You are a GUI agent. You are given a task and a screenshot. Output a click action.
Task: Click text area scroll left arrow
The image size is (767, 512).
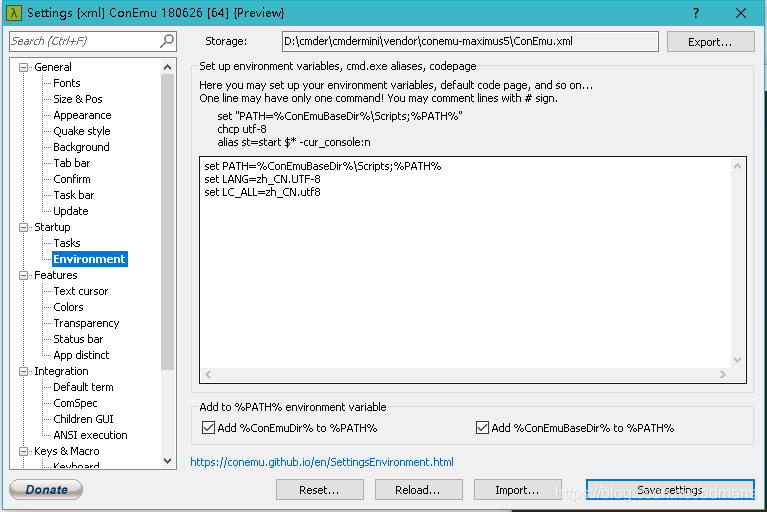tap(208, 375)
